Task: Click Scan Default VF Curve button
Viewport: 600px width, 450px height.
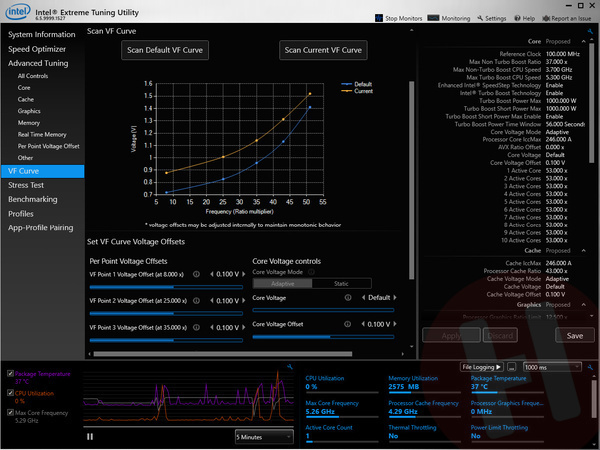Action: tap(165, 50)
